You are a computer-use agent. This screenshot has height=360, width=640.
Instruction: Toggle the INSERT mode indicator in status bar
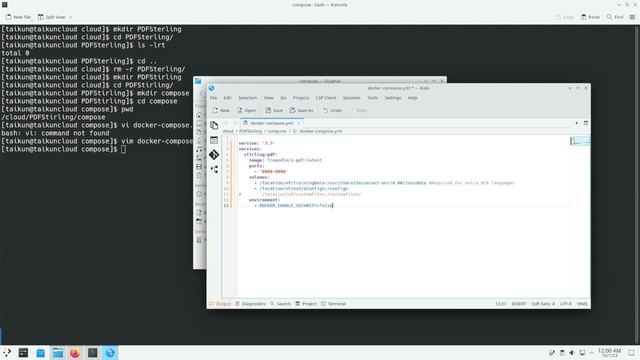click(x=519, y=304)
